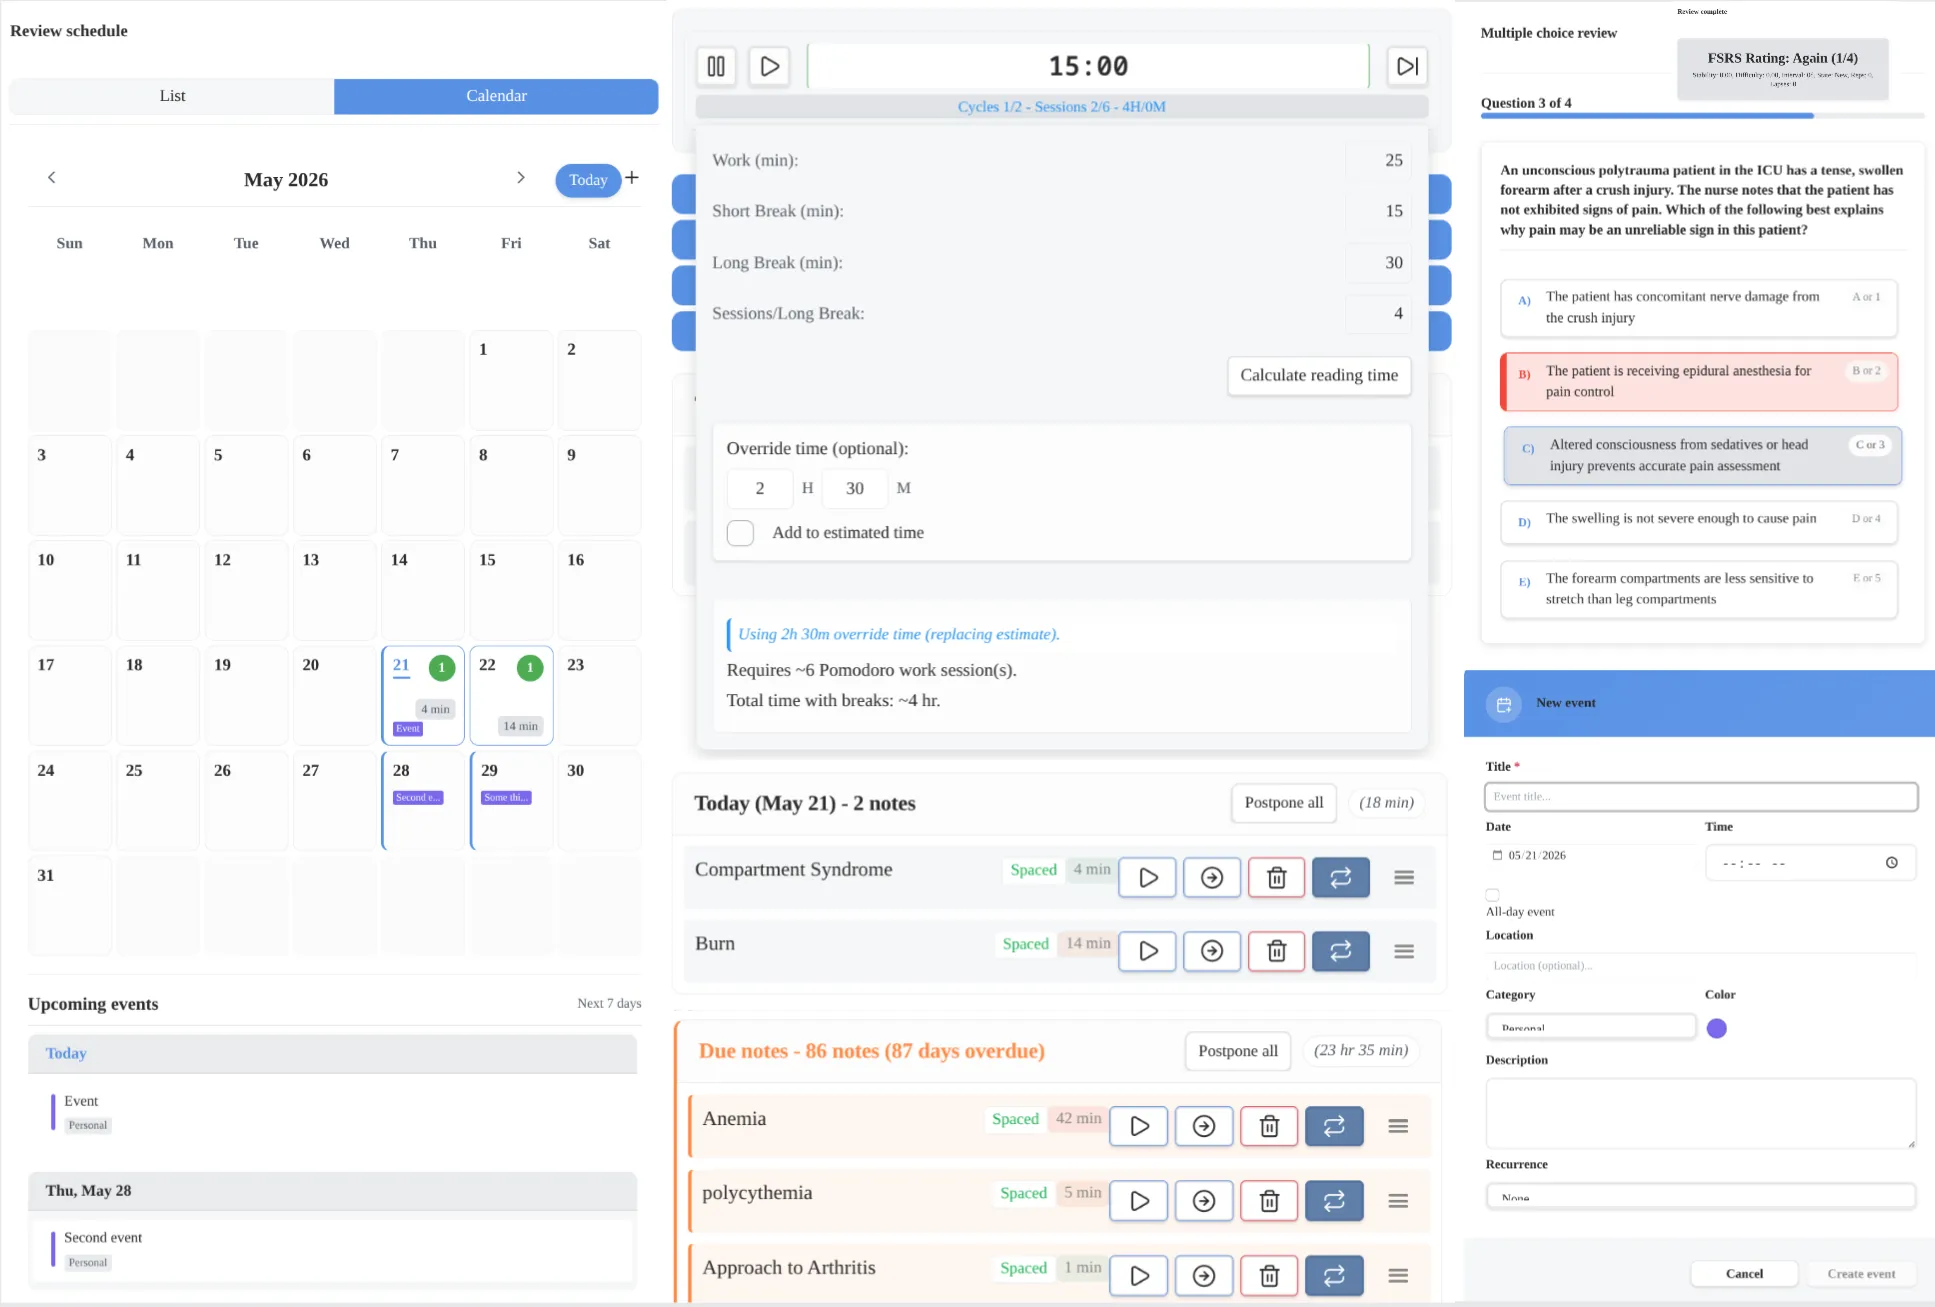Edit the override hours field
The height and width of the screenshot is (1307, 1935).
[760, 489]
